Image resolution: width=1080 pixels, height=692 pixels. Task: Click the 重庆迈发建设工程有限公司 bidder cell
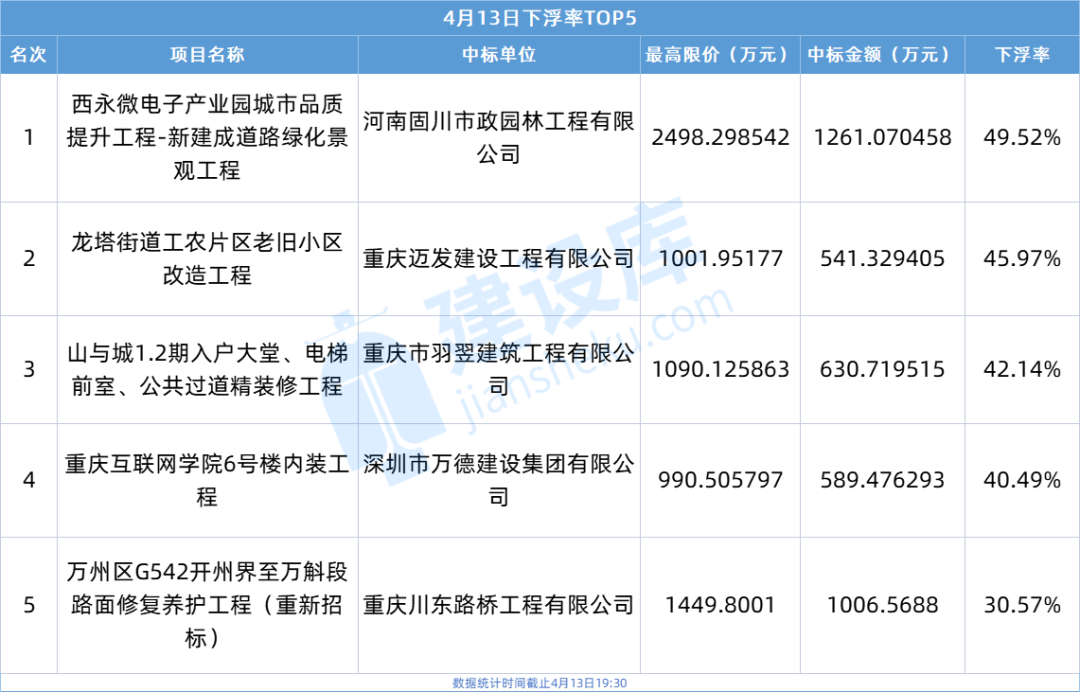pos(498,259)
